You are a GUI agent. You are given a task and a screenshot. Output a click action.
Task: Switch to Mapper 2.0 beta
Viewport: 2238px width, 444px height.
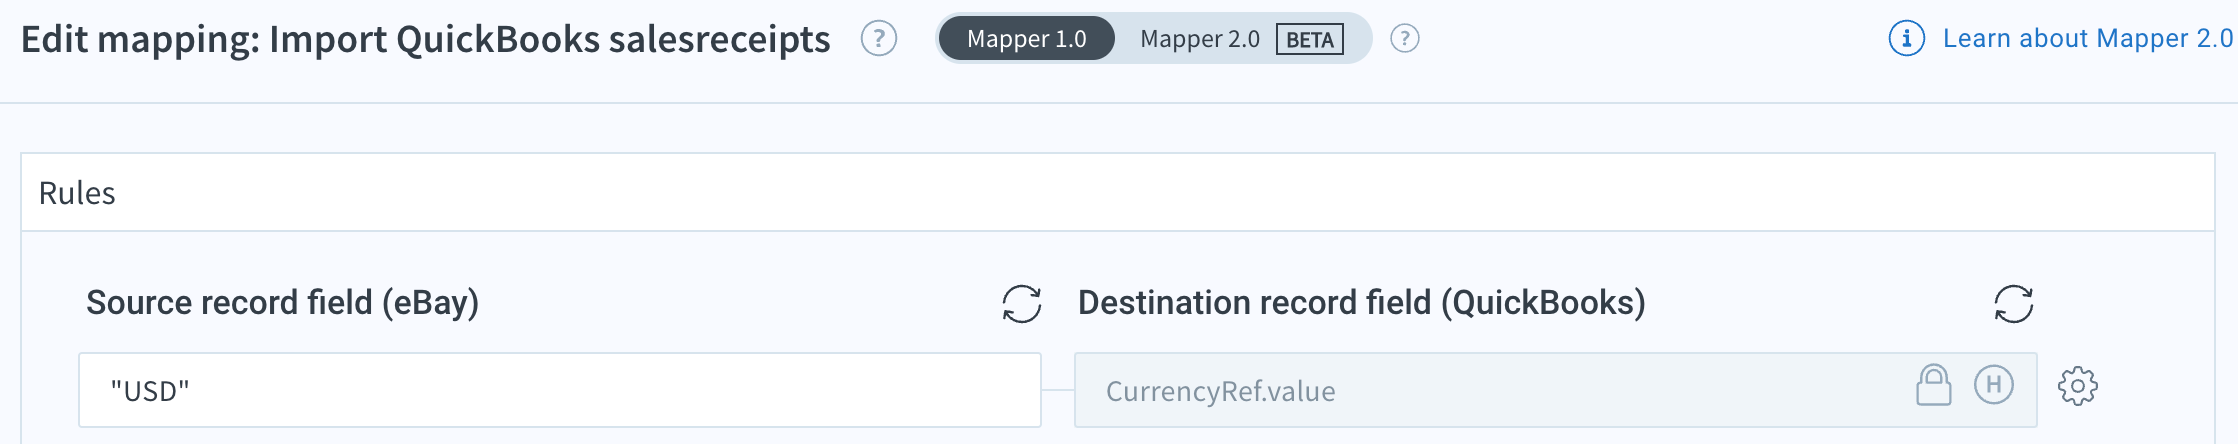click(x=1241, y=39)
